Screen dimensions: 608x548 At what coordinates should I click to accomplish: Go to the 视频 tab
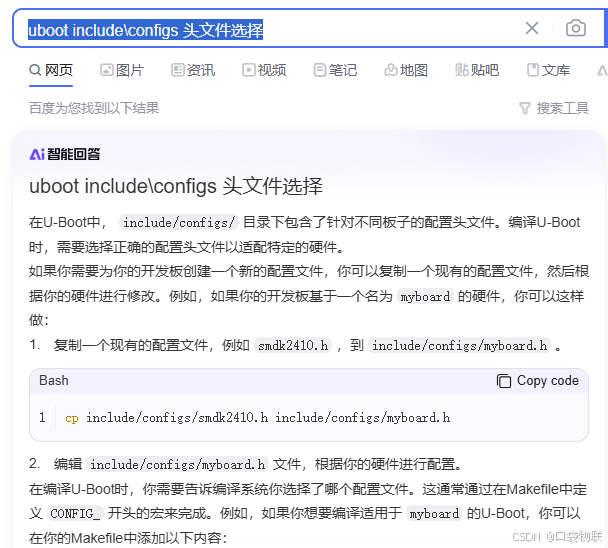pos(264,70)
